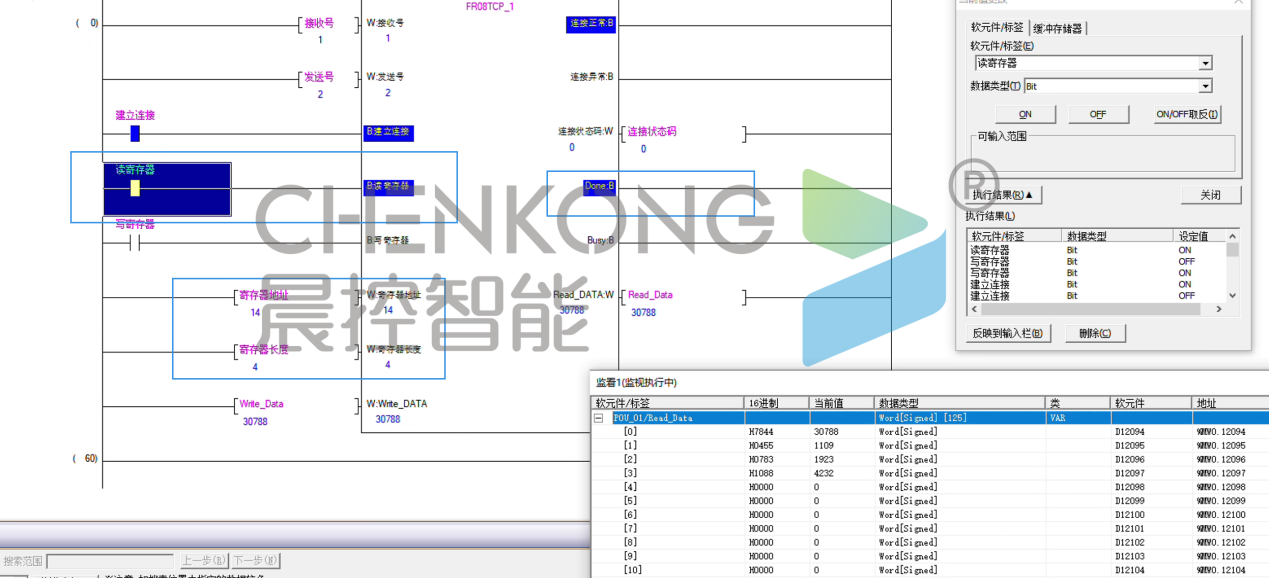Viewport: 1269px width, 578px height.
Task: Select the highlighted 读寄存器 contact
Action: click(135, 188)
